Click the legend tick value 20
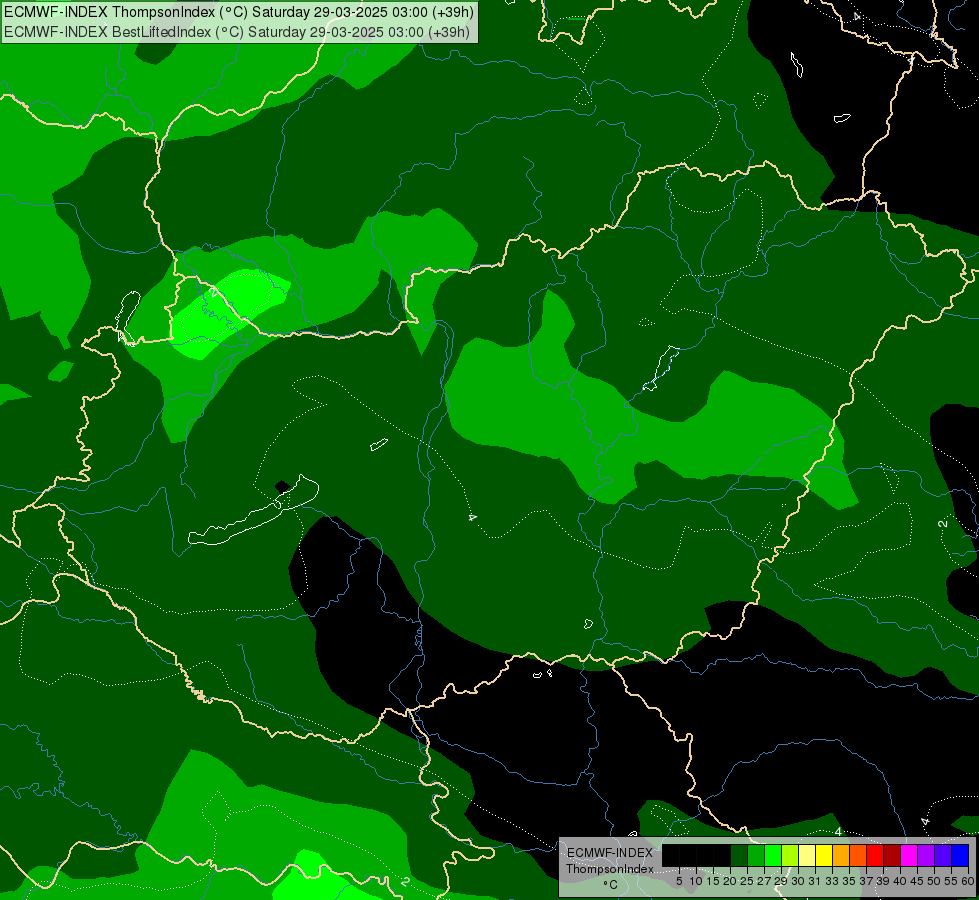This screenshot has width=979, height=900. (731, 881)
